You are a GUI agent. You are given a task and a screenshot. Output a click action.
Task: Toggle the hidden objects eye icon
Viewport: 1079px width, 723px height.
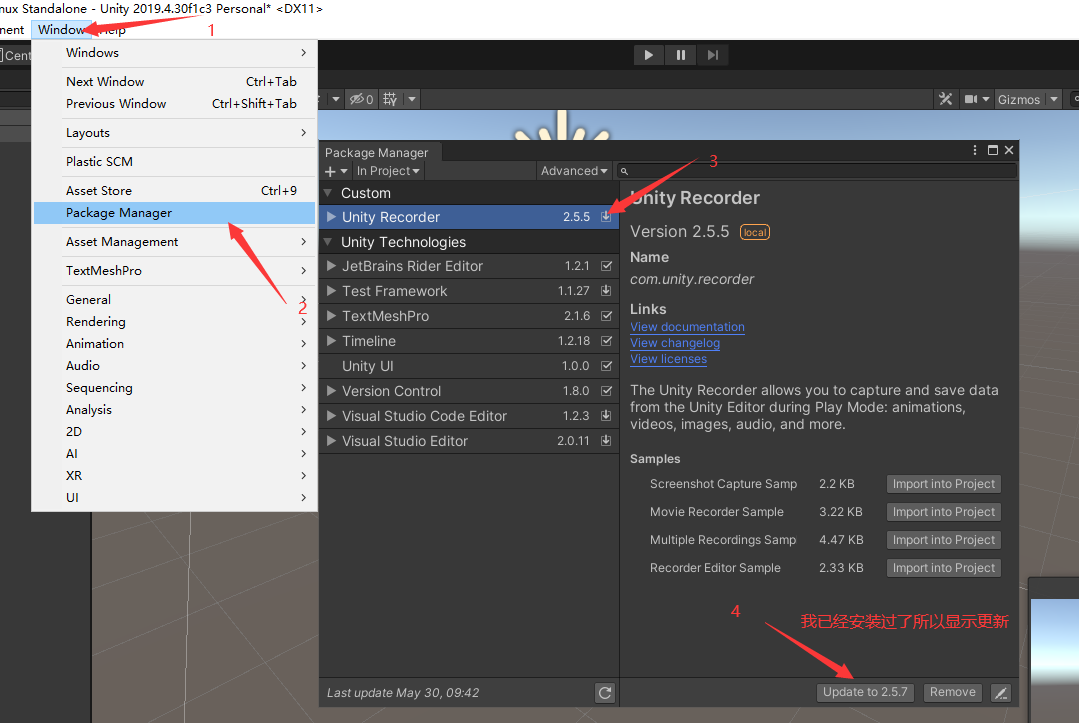tap(360, 99)
